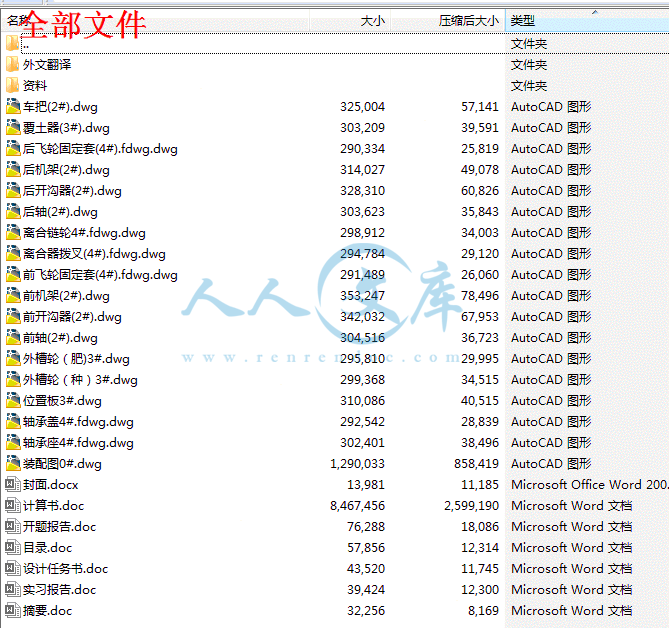Click the Word icon of 开题报告.doc

(12, 526)
